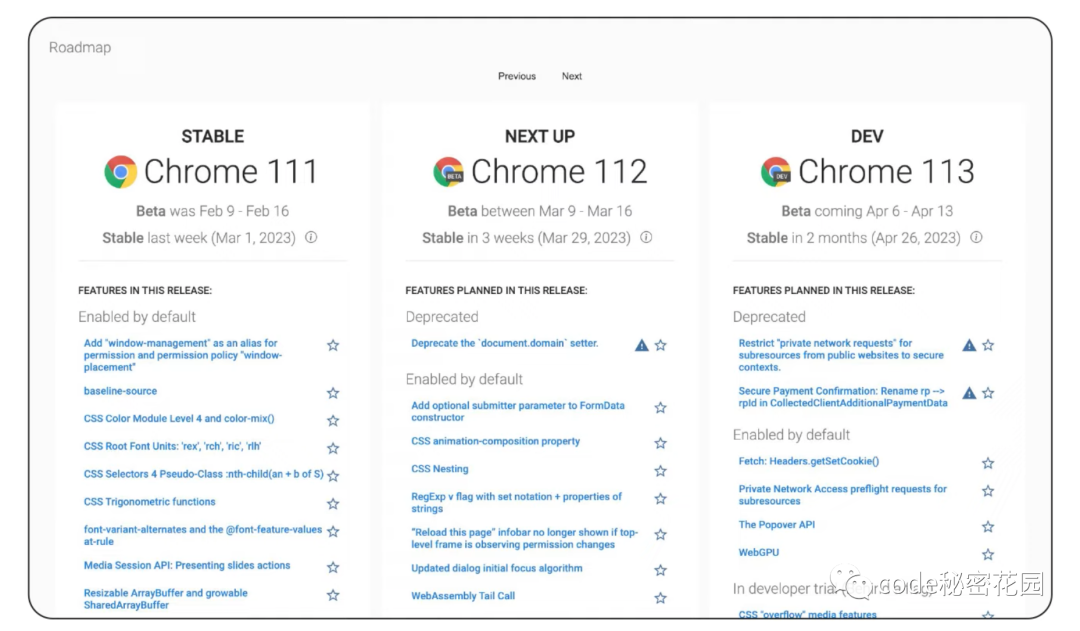Click the Roadmap page title

coord(80,47)
